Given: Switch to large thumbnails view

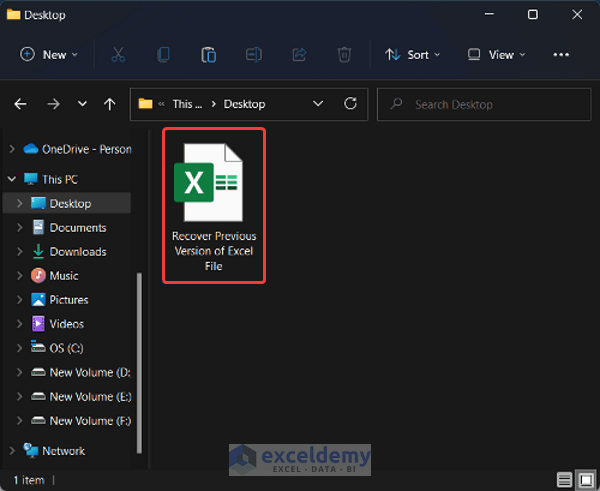Looking at the screenshot, I should click(586, 480).
